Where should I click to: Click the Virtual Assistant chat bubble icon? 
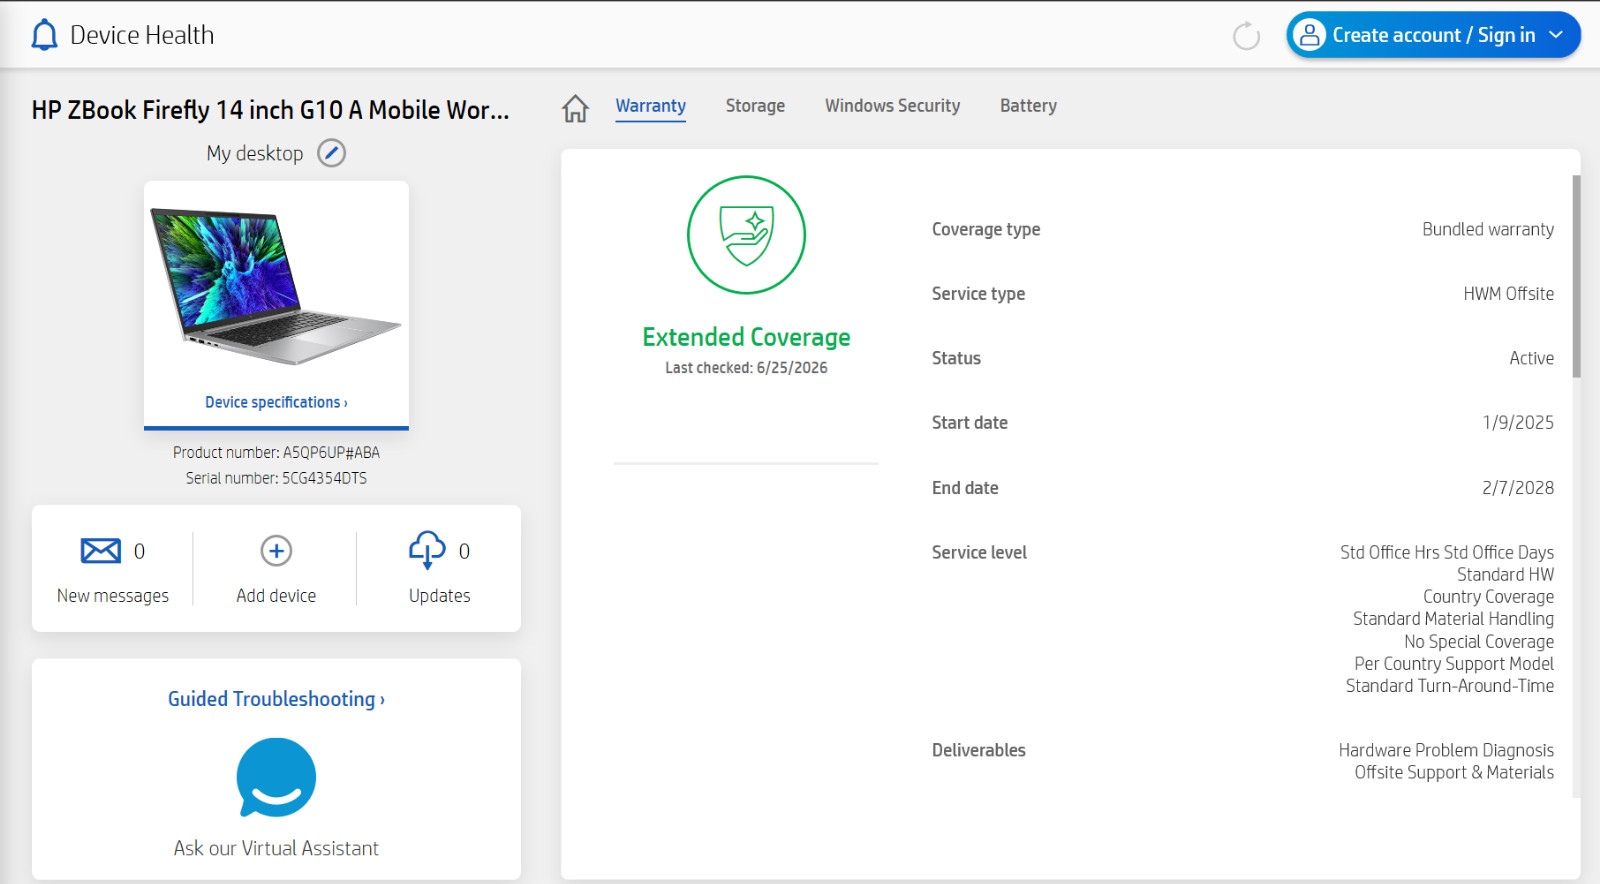click(276, 778)
